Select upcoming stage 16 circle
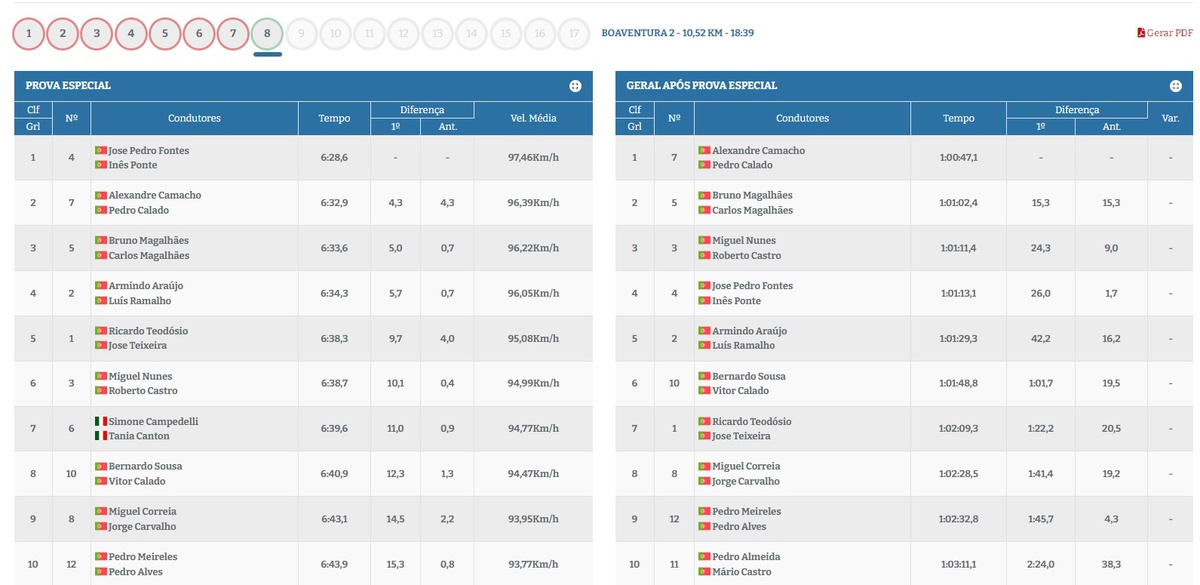This screenshot has height=585, width=1200. coord(540,33)
